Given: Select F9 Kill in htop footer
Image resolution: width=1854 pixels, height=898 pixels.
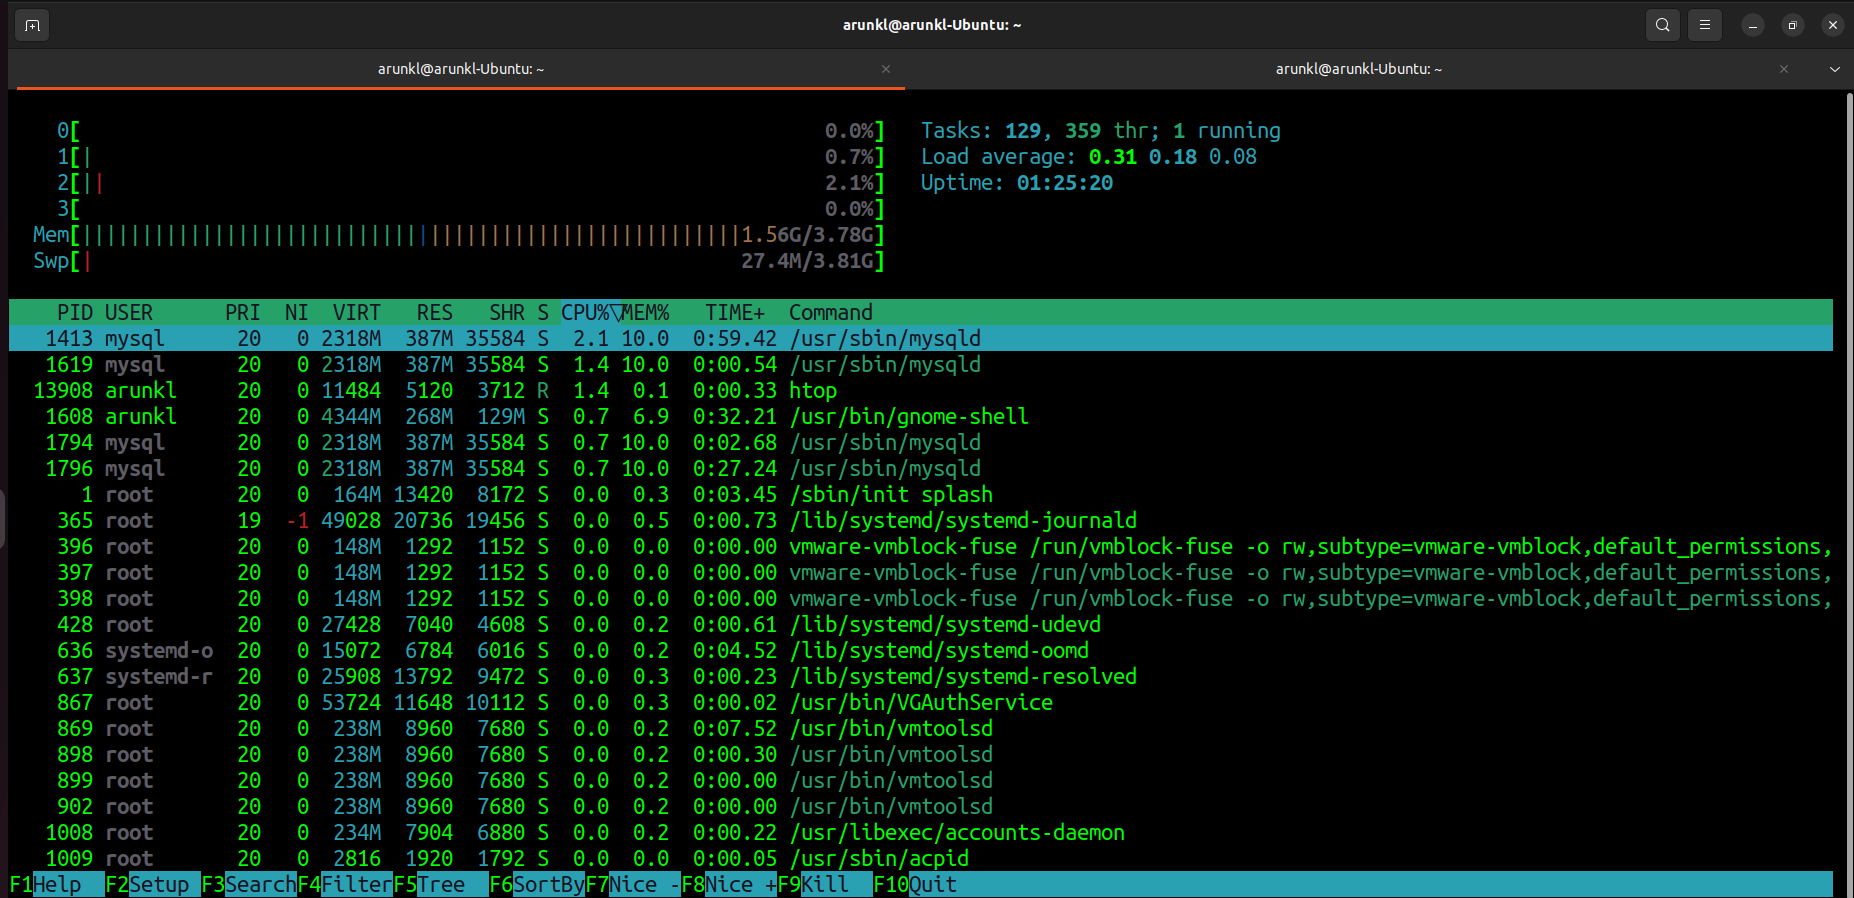Looking at the screenshot, I should pyautogui.click(x=825, y=884).
